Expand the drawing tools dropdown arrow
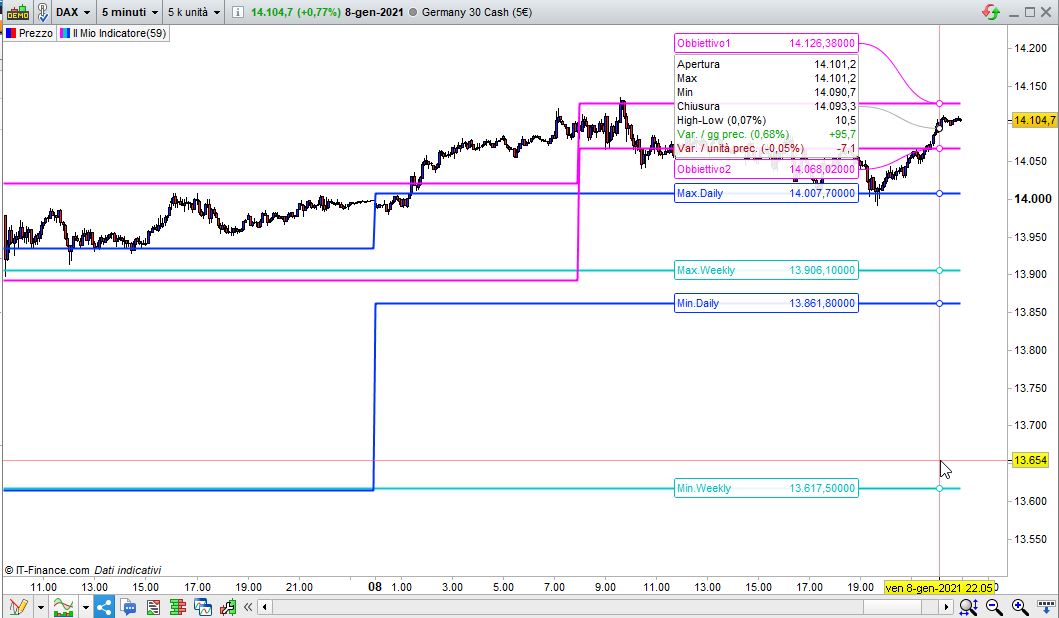This screenshot has width=1059, height=618. (x=41, y=607)
